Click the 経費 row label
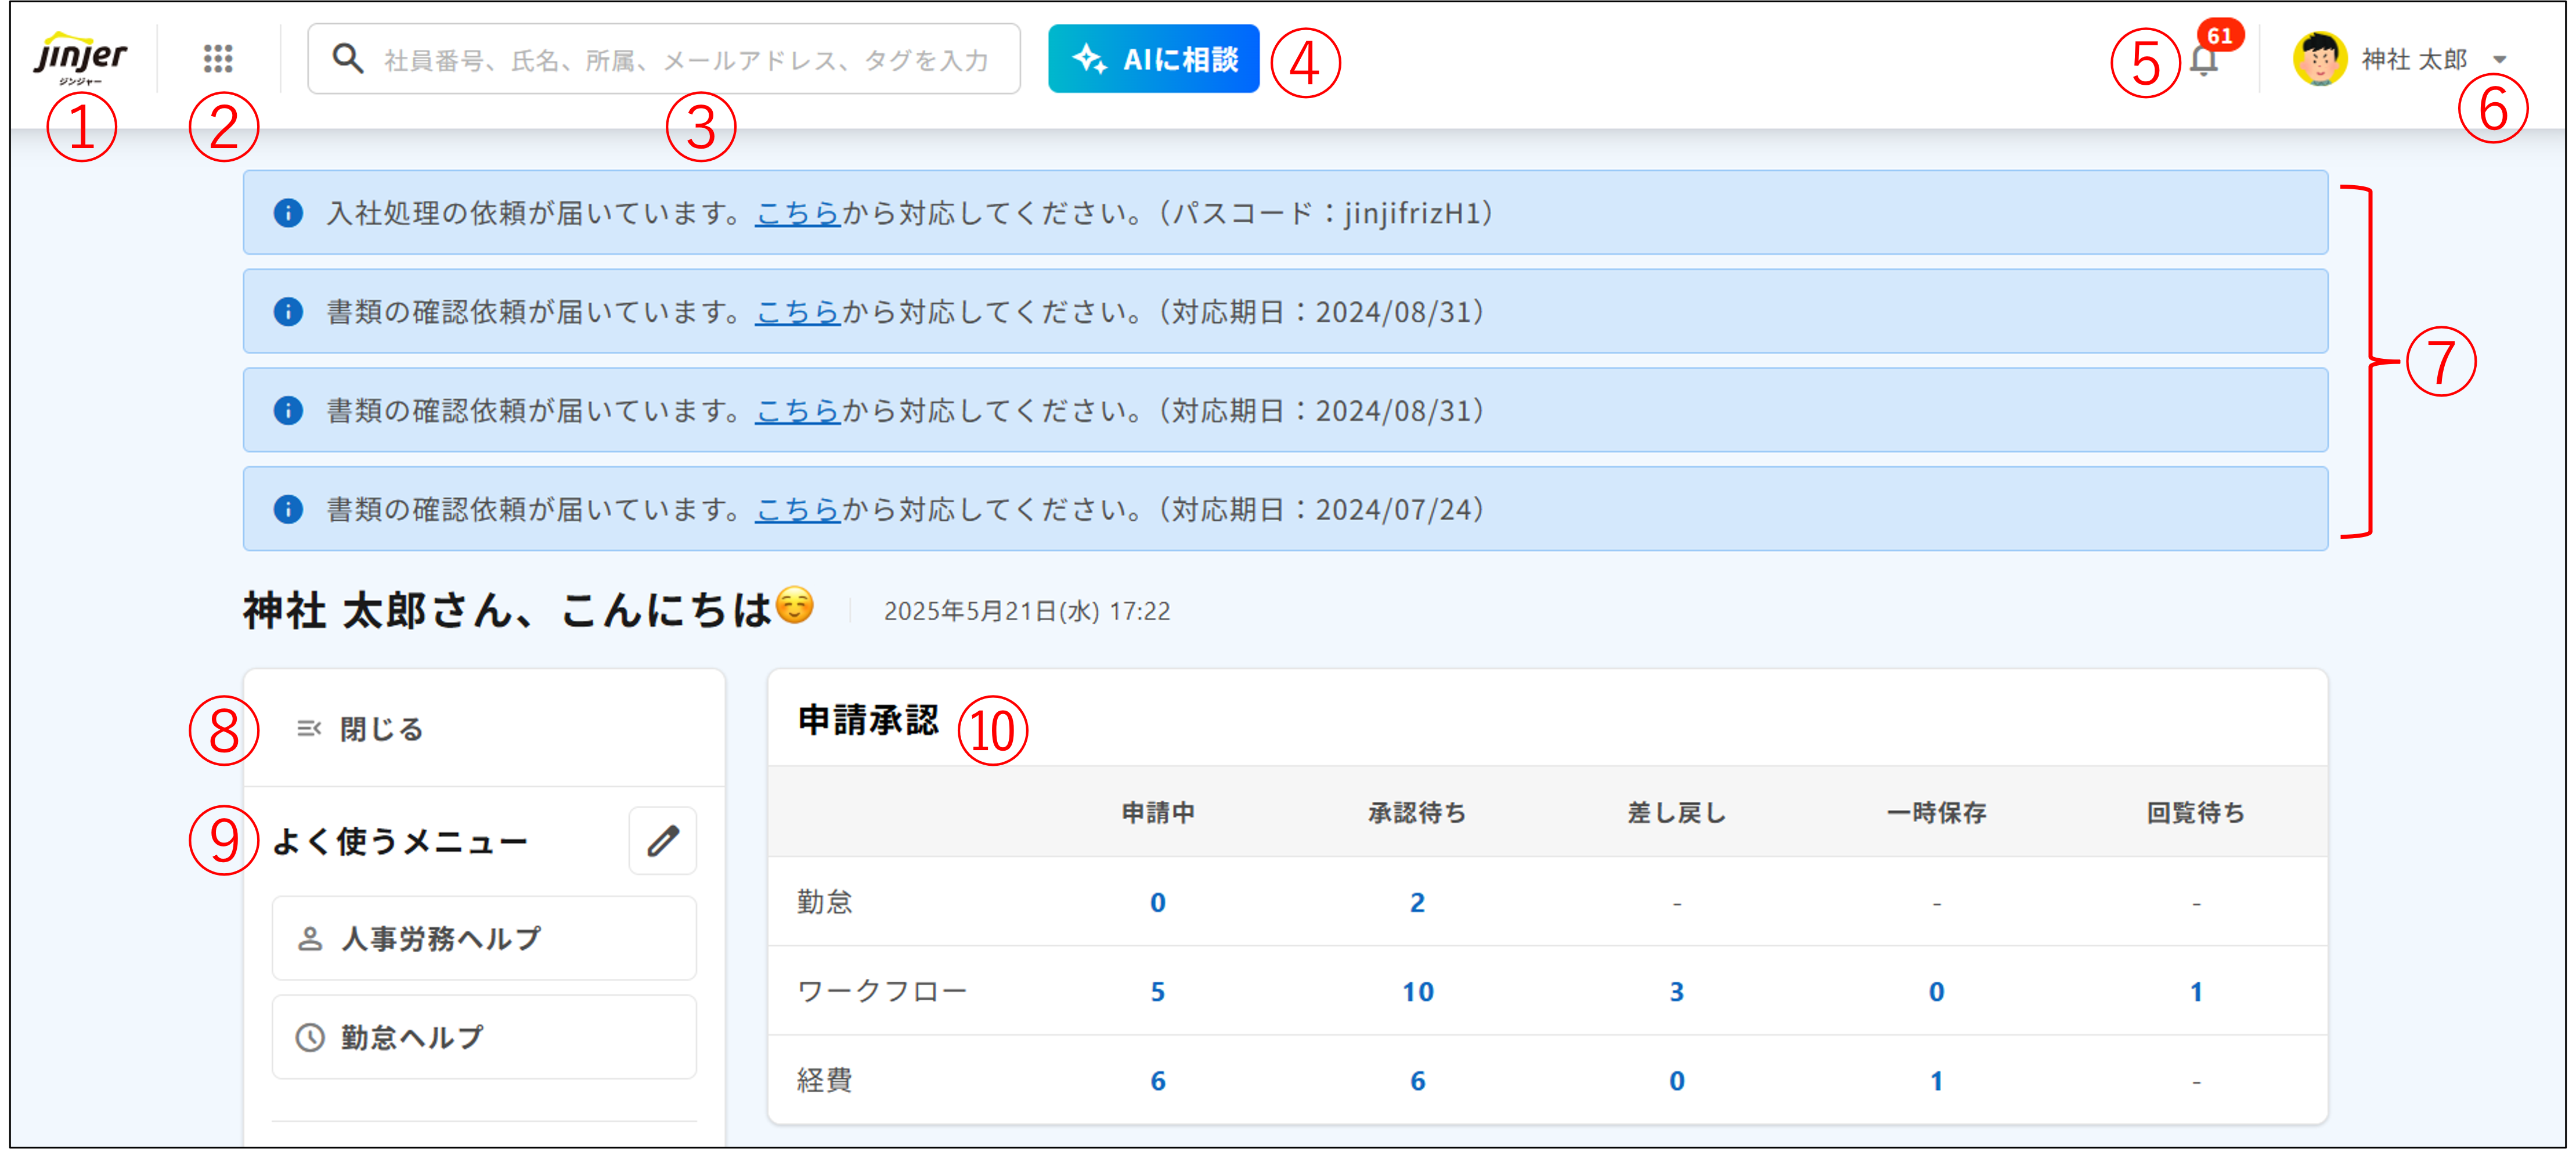Screen dimensions: 2576x1149 (x=825, y=1081)
